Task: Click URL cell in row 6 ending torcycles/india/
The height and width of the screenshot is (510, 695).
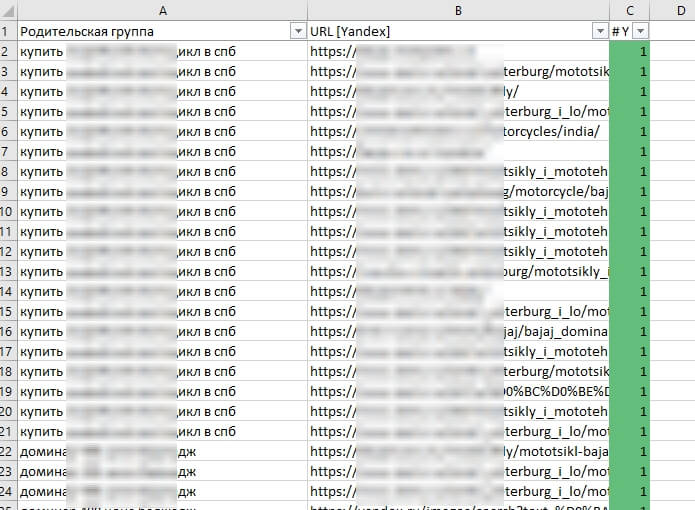Action: (458, 132)
